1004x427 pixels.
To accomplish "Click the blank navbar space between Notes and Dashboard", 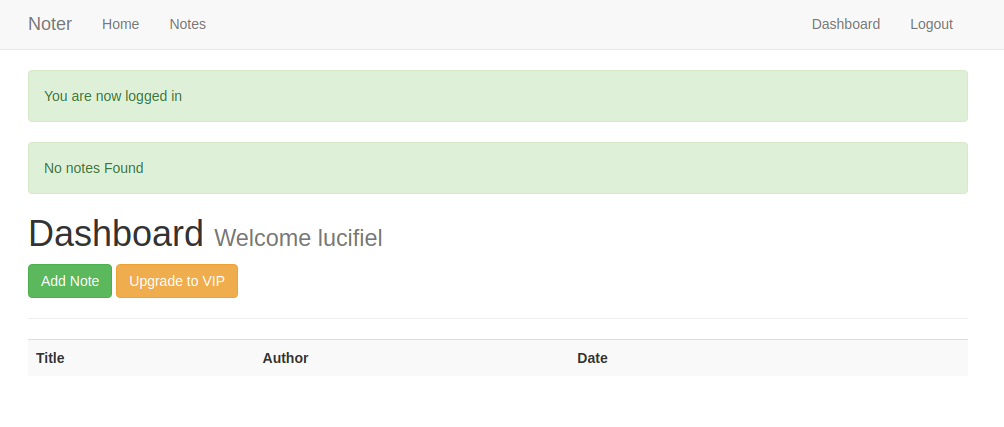I will [509, 24].
